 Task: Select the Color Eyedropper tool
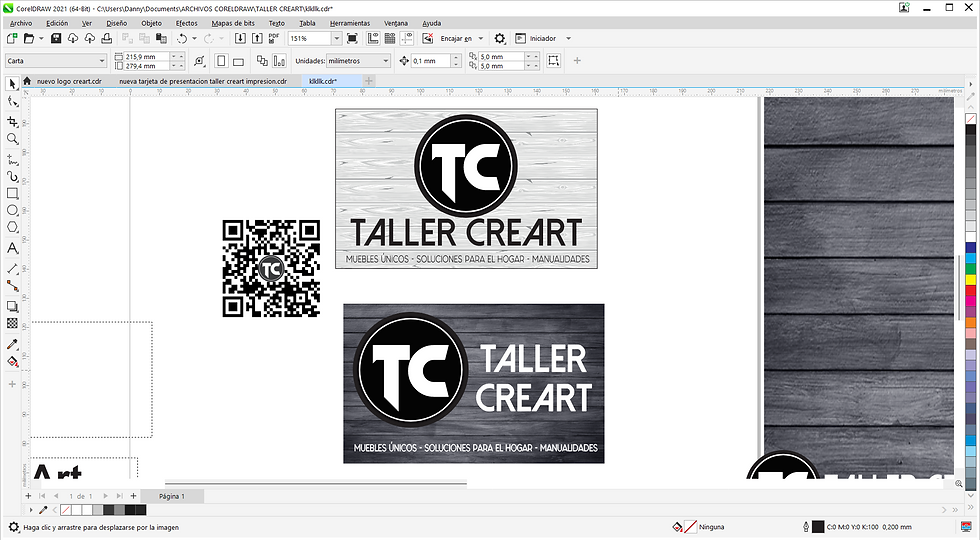click(x=12, y=344)
